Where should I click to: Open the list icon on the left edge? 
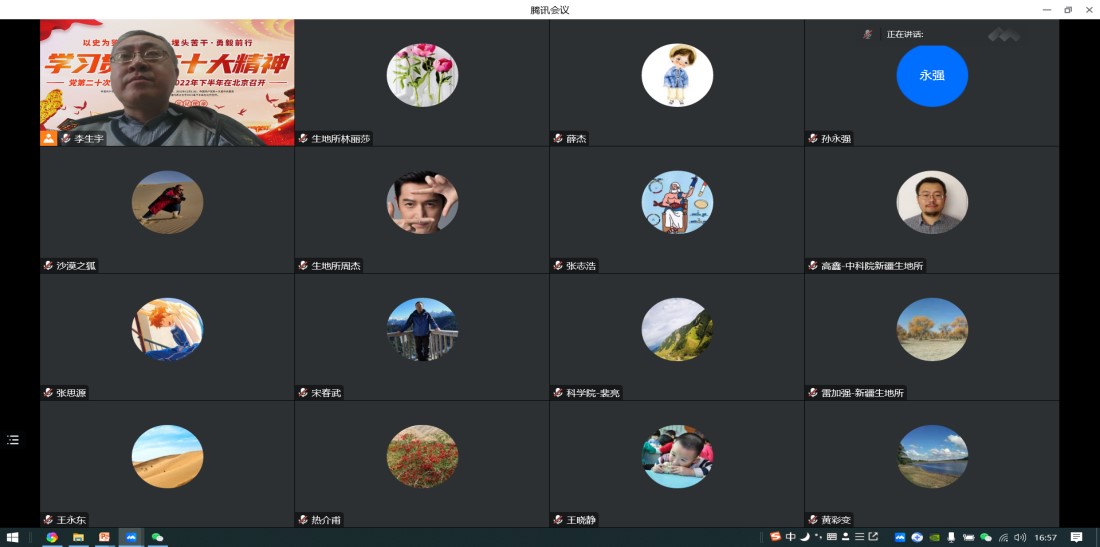point(13,440)
